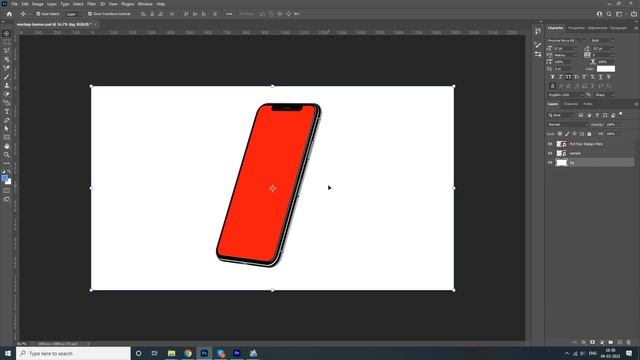Click the Underline text style button

(x=600, y=77)
